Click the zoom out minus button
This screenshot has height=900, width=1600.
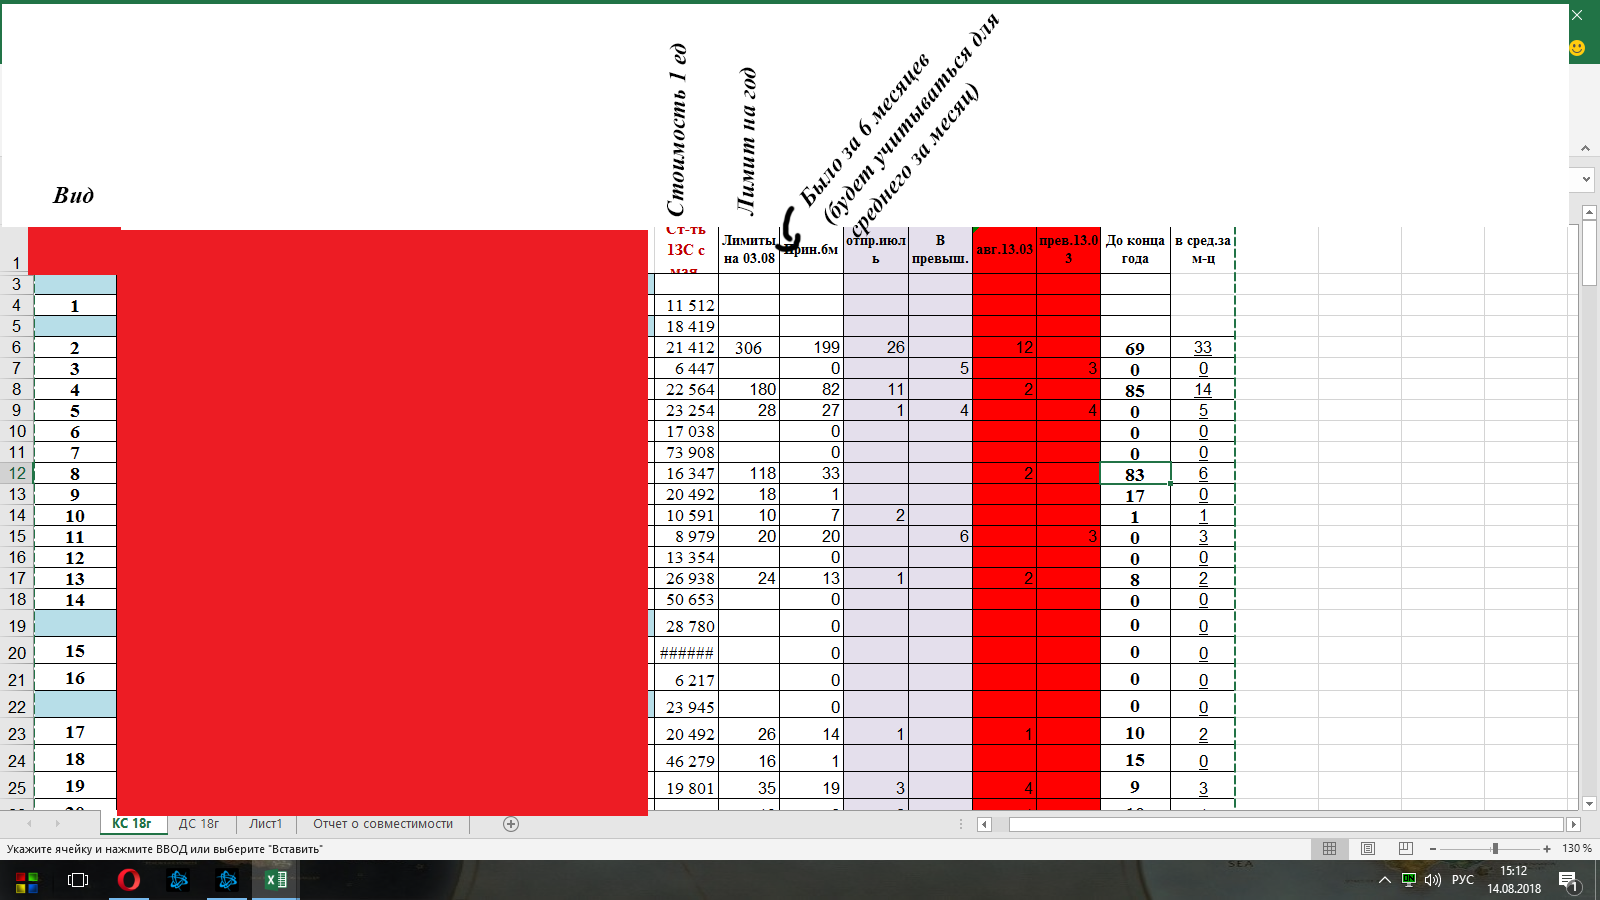[x=1433, y=849]
